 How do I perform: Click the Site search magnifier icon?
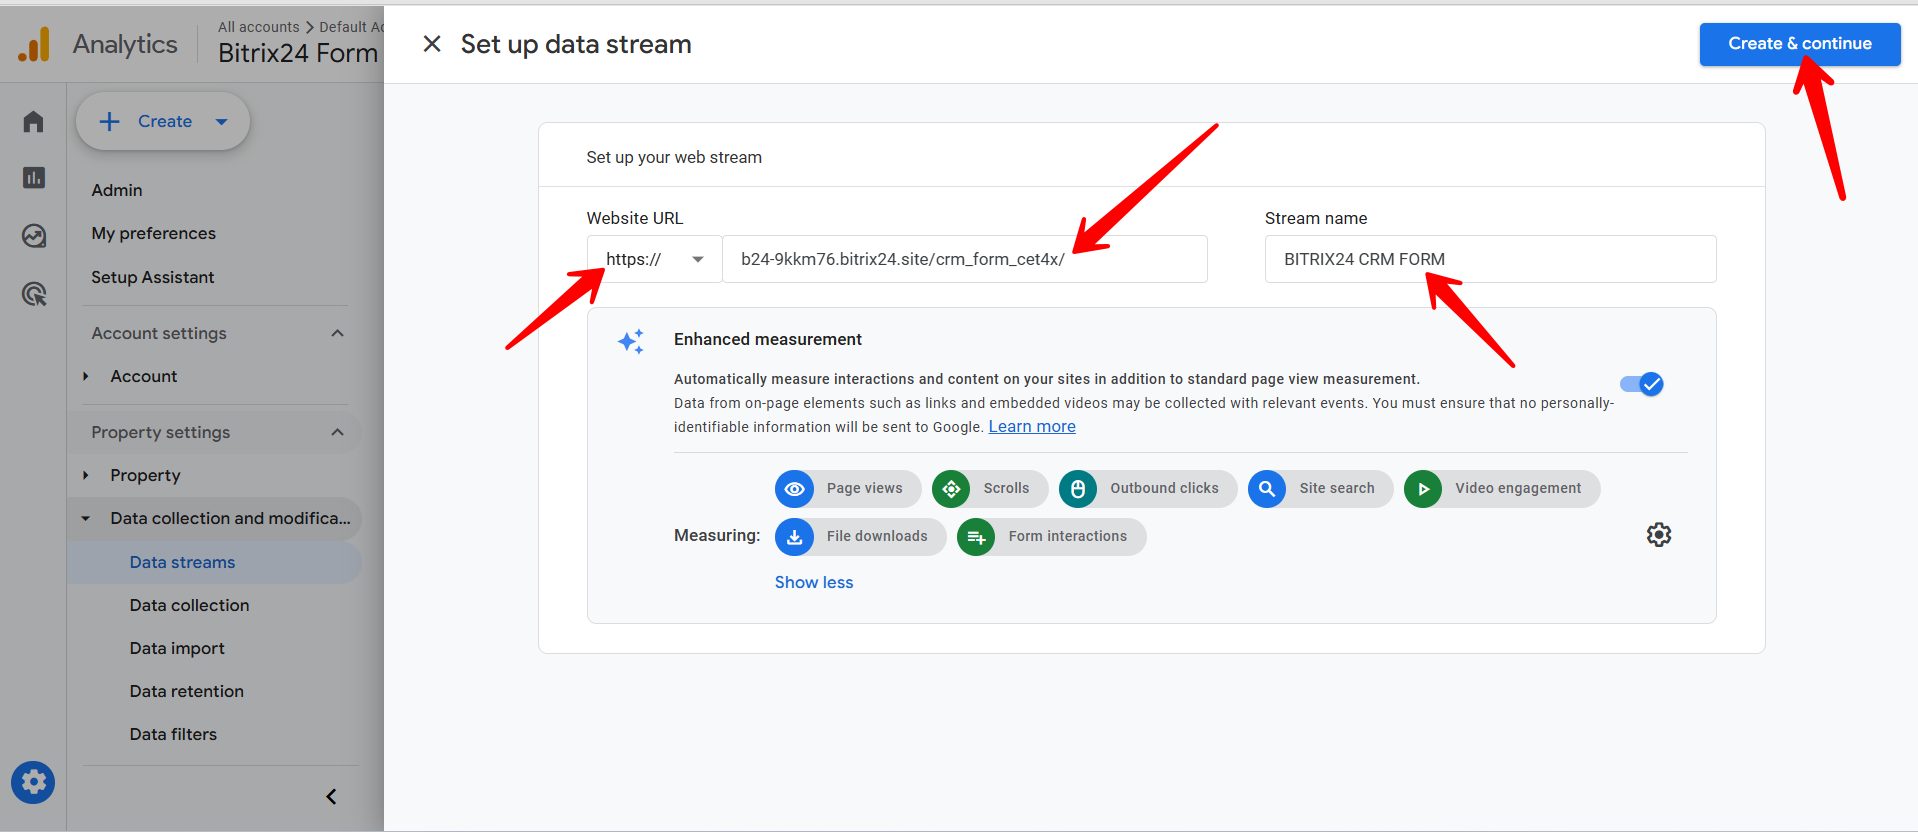coord(1267,489)
